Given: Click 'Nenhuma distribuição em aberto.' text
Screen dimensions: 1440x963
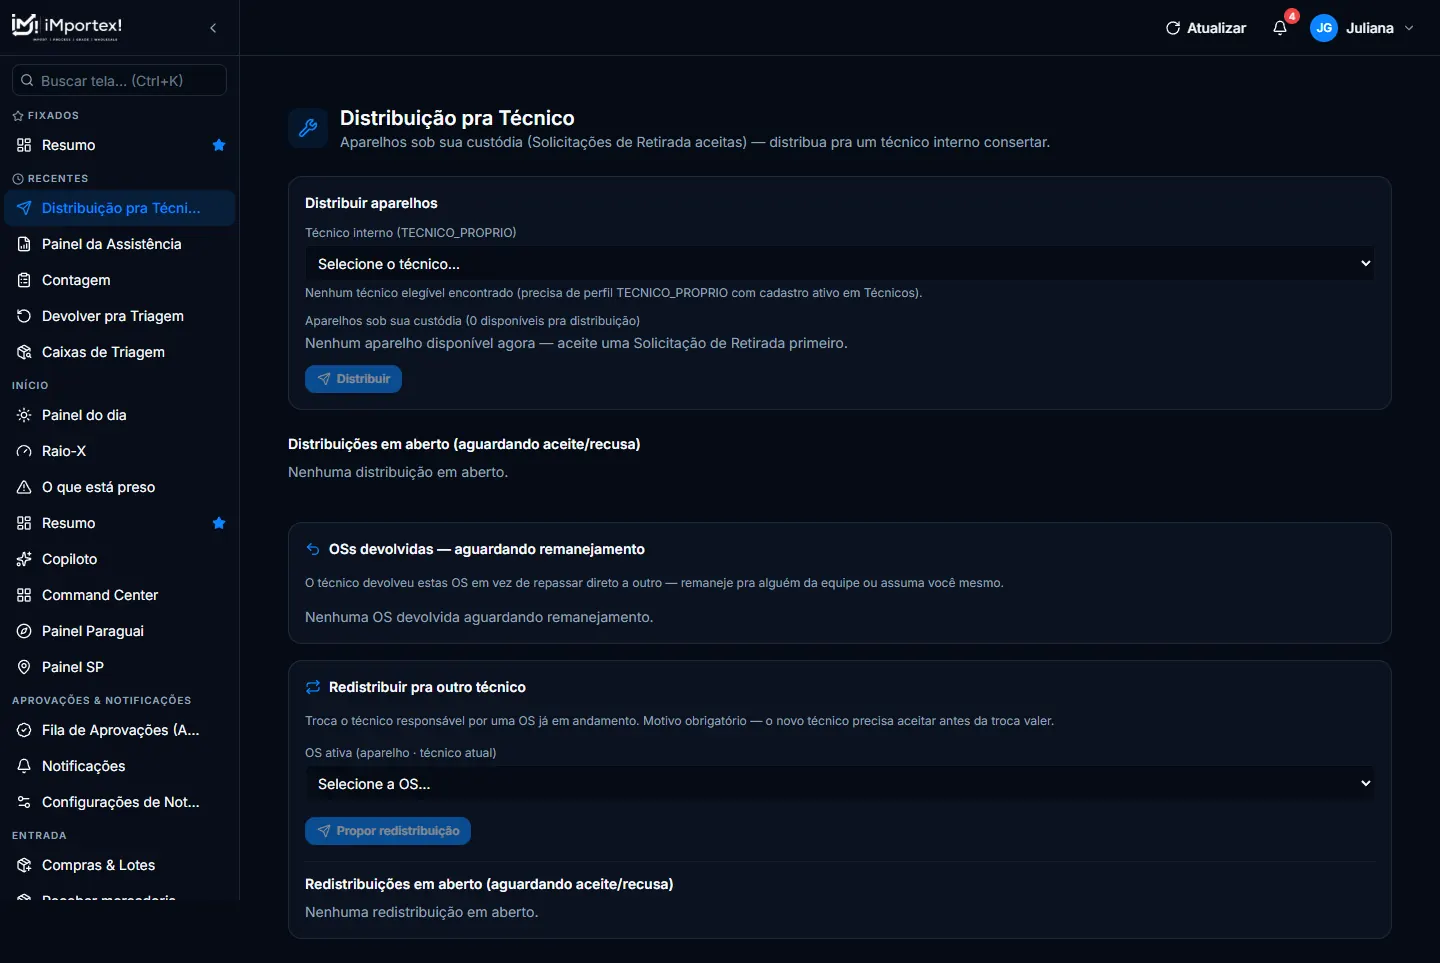Looking at the screenshot, I should (x=398, y=472).
